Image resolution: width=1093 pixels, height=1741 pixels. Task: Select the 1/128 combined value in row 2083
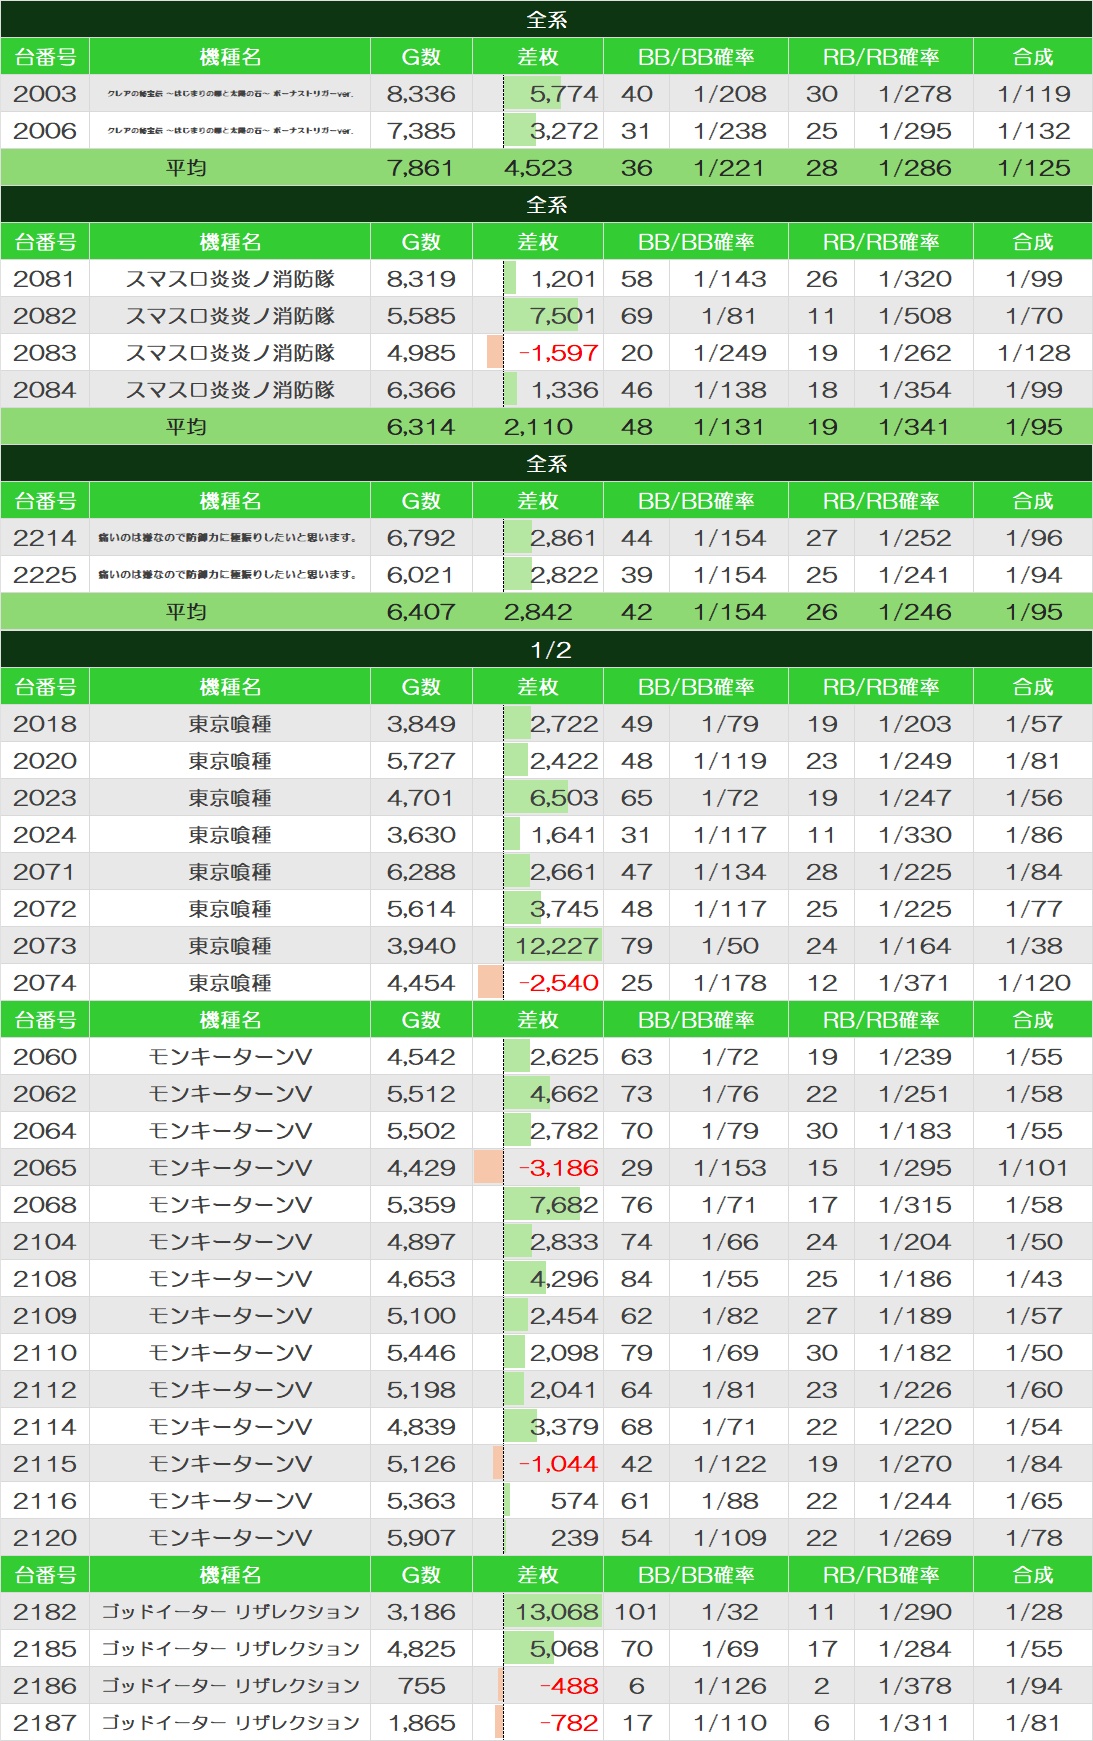[1033, 353]
